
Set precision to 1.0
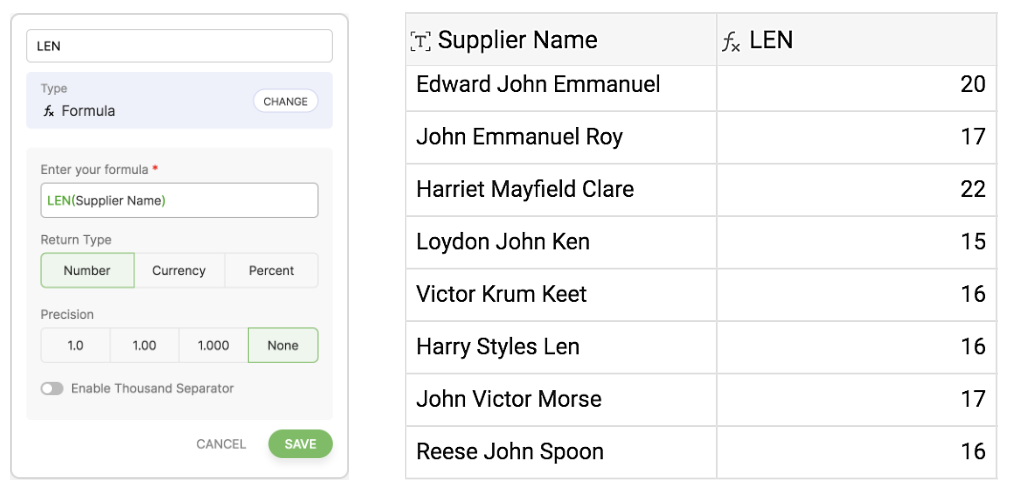pos(75,345)
